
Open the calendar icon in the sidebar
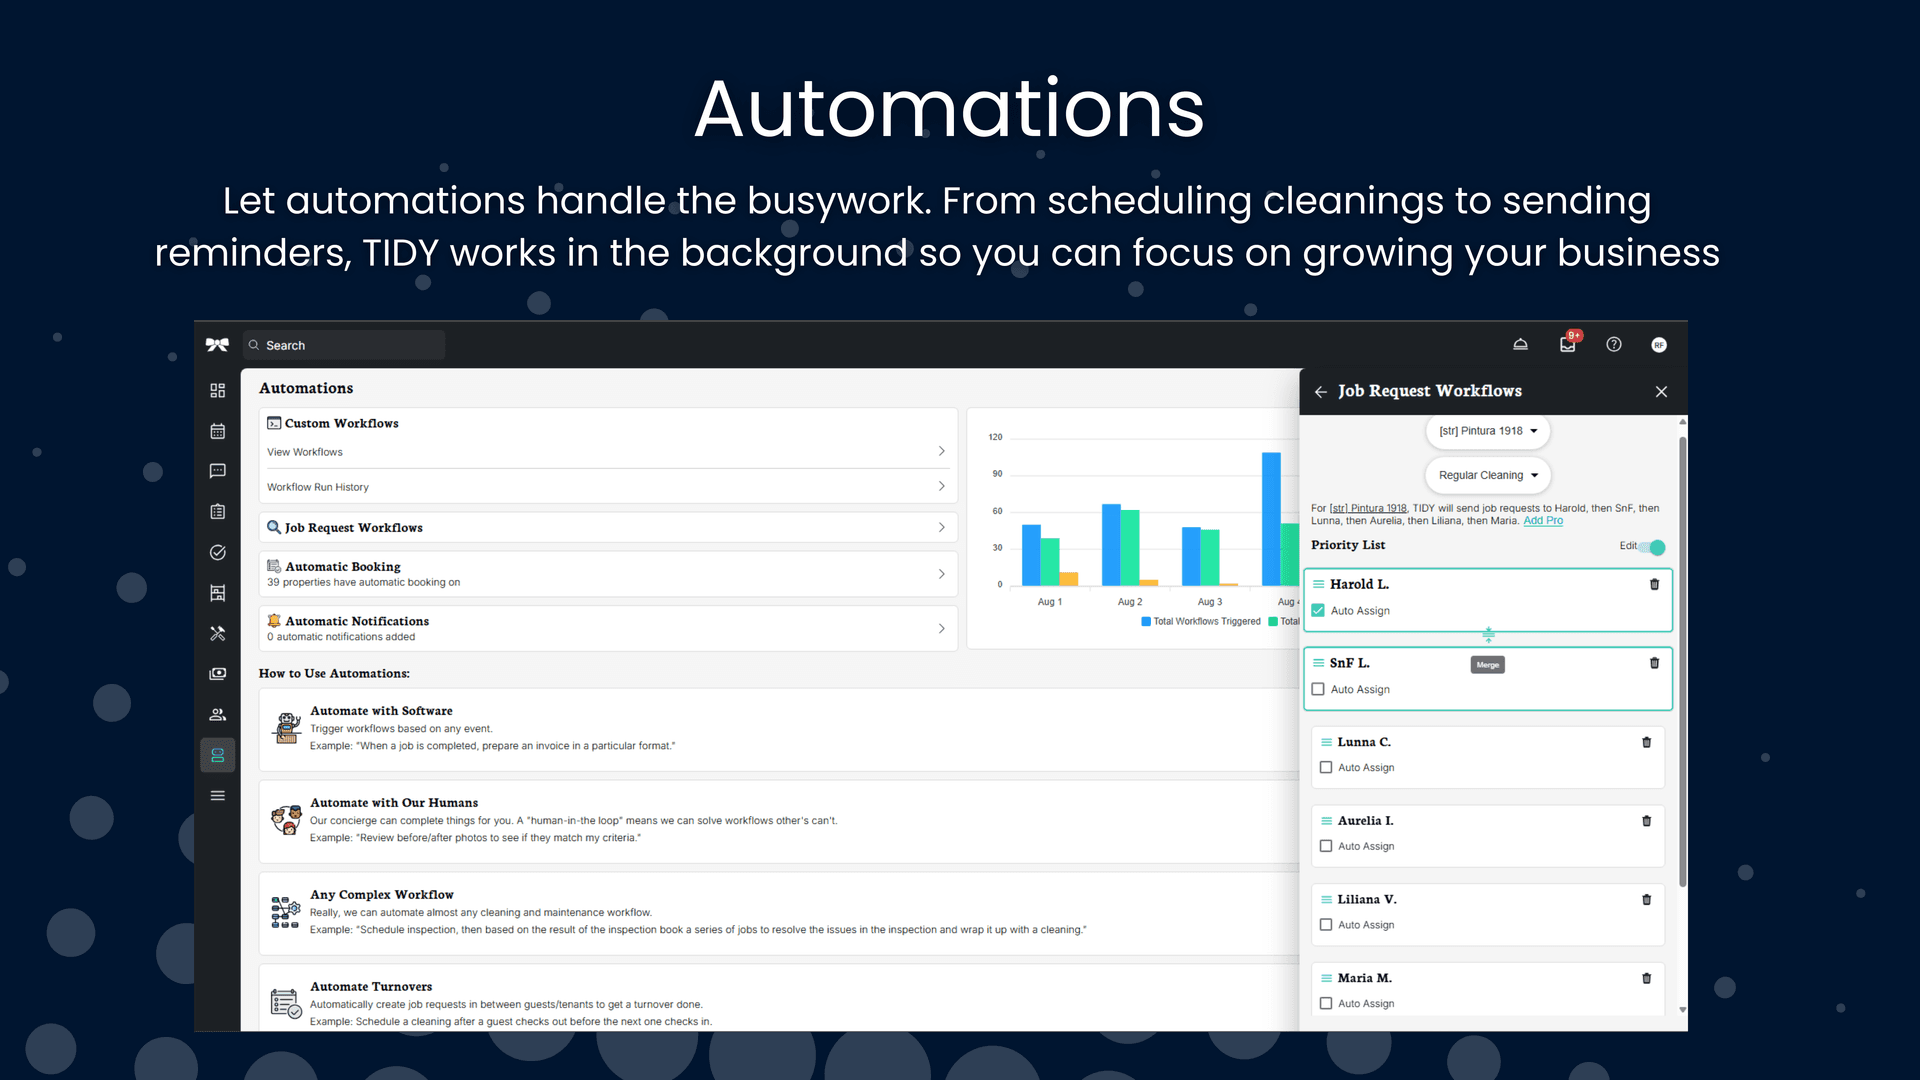pos(217,430)
